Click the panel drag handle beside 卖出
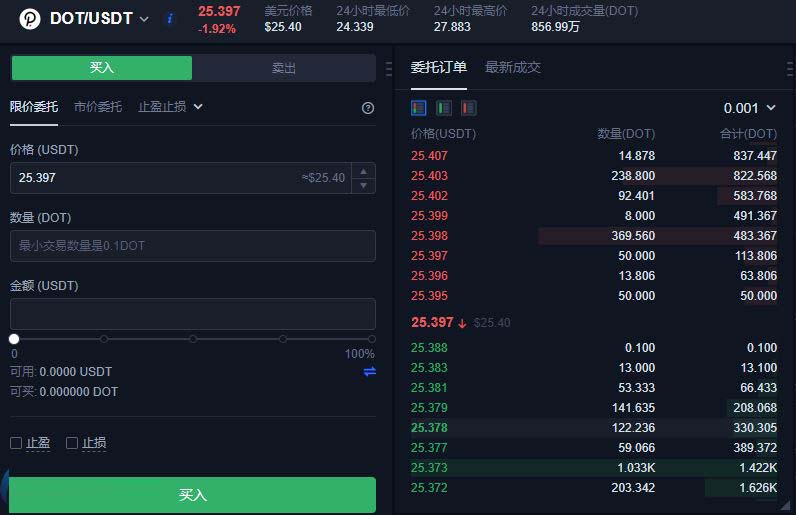Image resolution: width=796 pixels, height=515 pixels. click(x=388, y=69)
